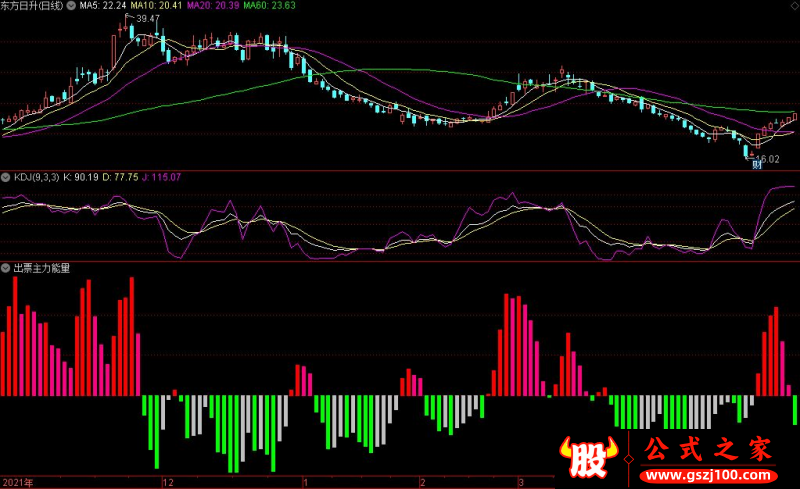Select the 2021年 date axis marker
Viewport: 800px width, 489px height.
18,482
